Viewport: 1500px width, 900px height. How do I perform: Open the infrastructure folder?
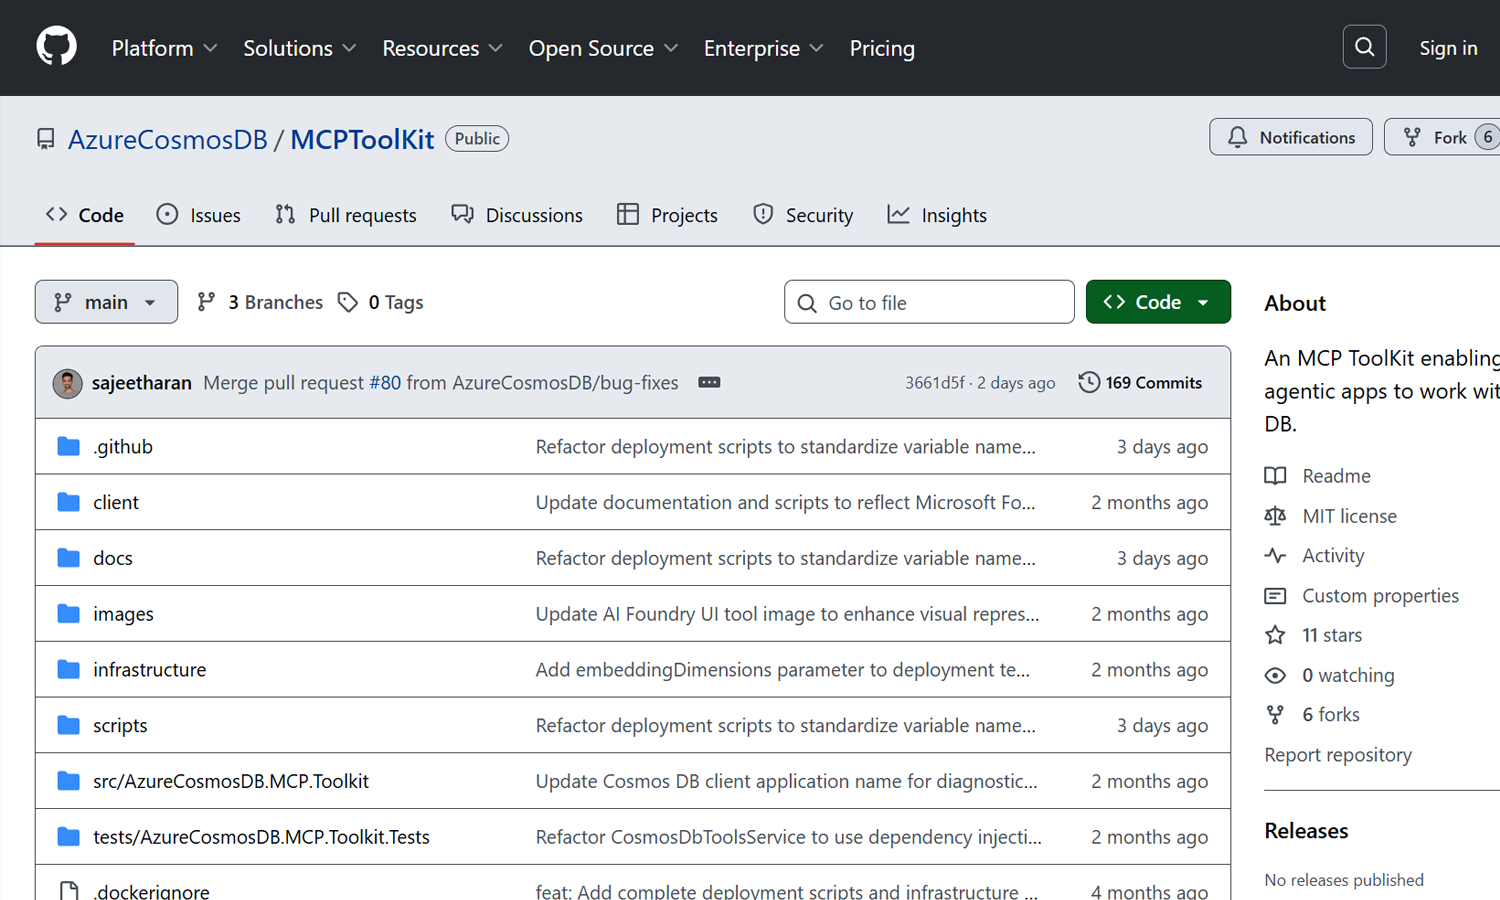[x=150, y=670]
